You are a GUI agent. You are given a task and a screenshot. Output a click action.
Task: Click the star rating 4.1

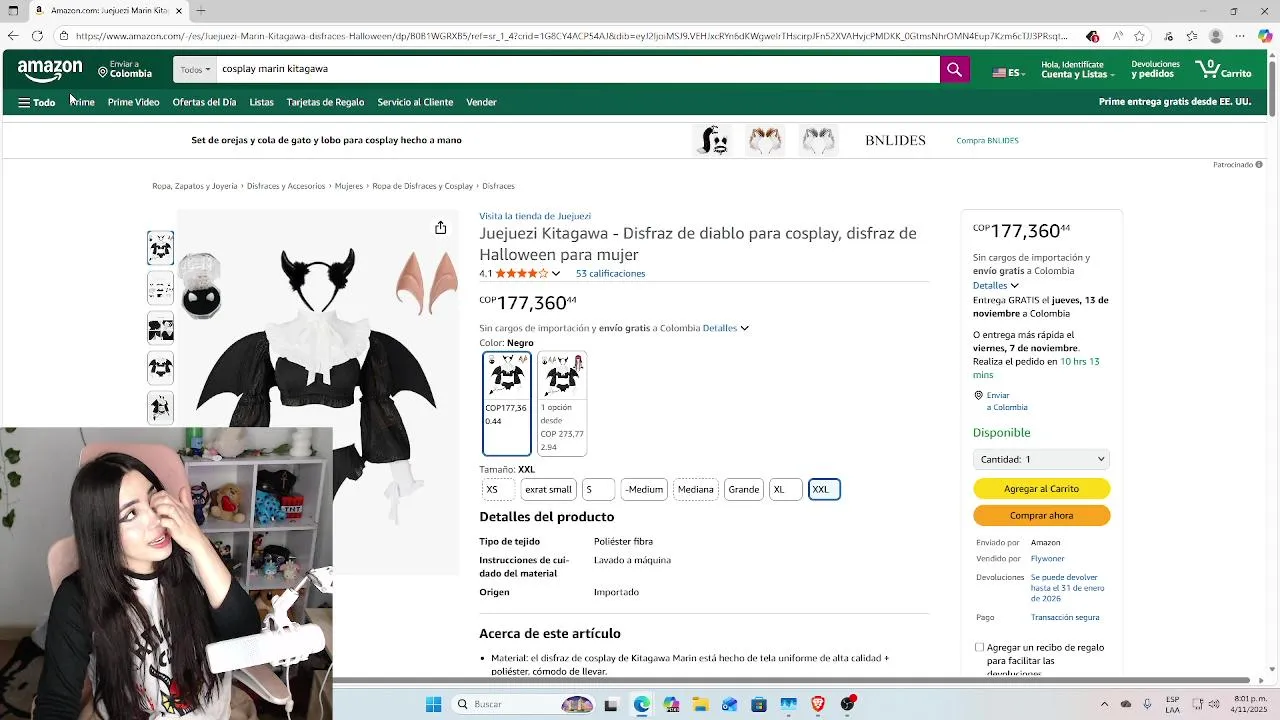click(x=521, y=273)
